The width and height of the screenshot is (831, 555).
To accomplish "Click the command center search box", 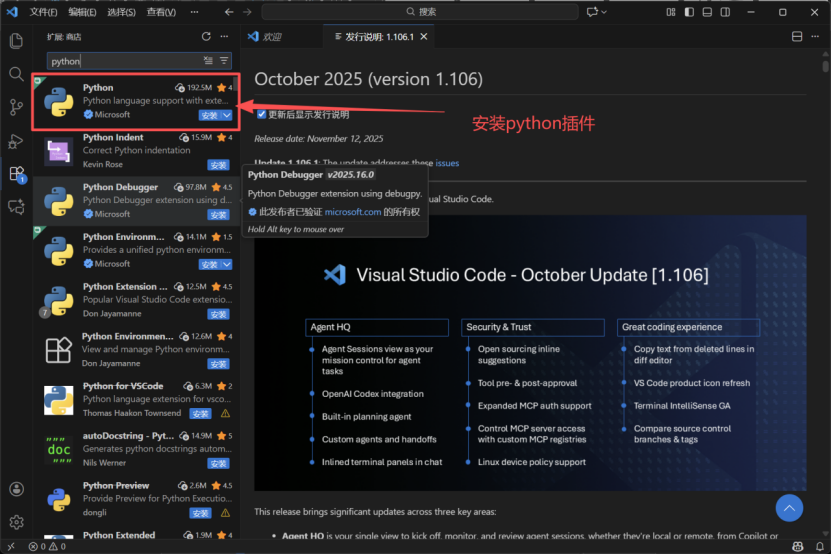I will 420,12.
